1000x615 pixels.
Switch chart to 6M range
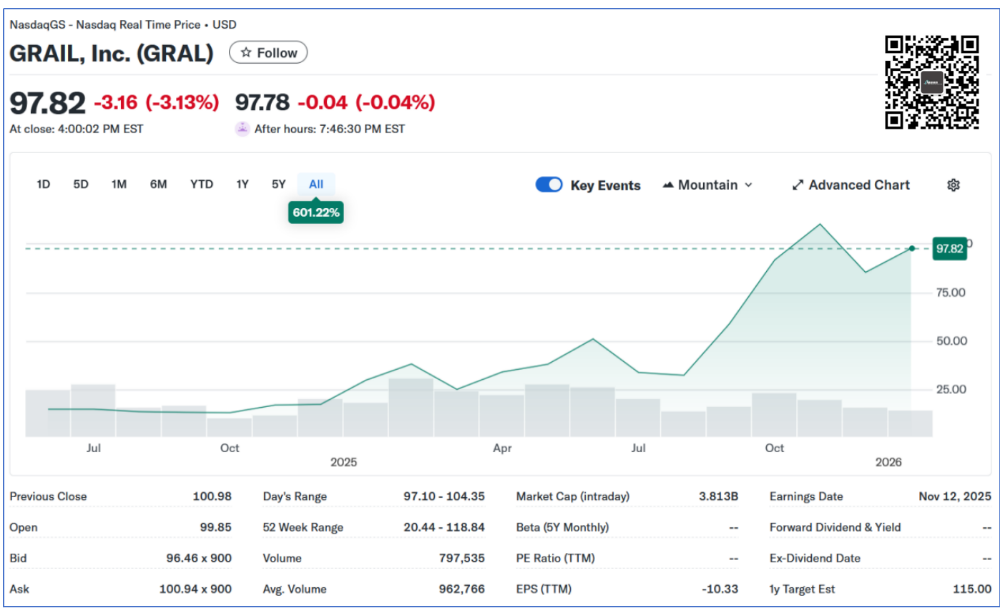[x=158, y=184]
